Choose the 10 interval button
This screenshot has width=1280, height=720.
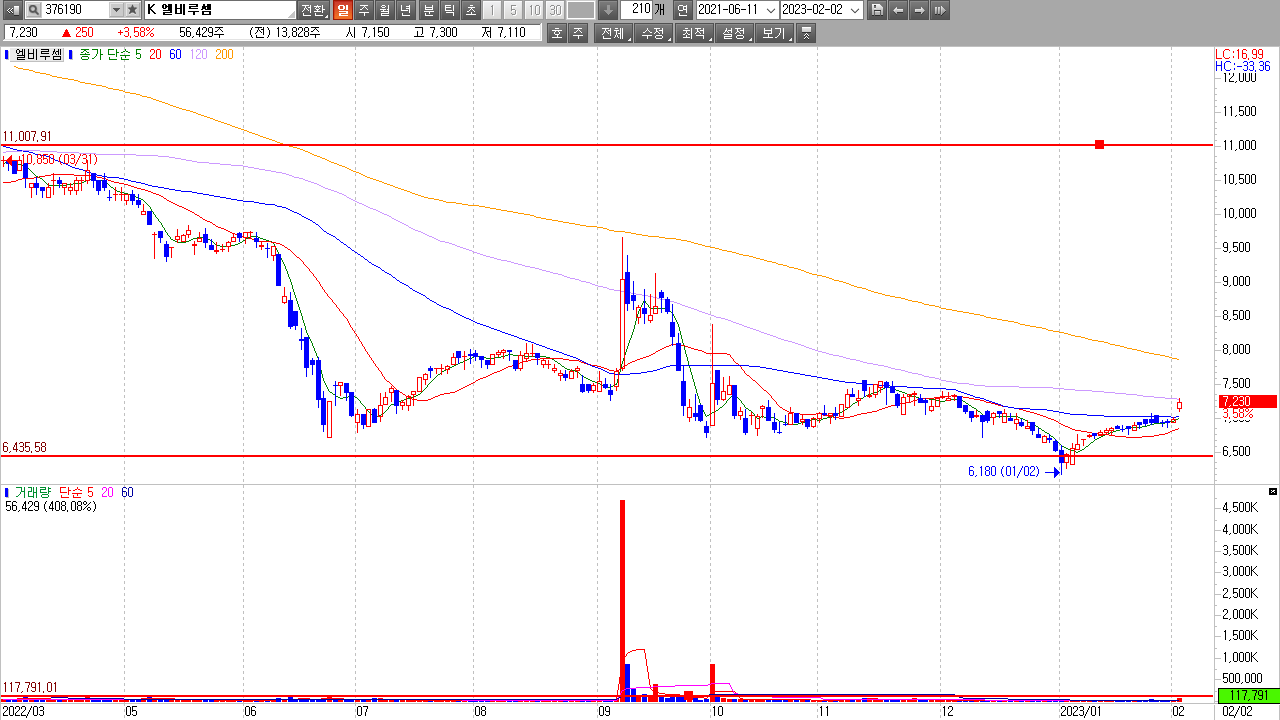point(534,10)
